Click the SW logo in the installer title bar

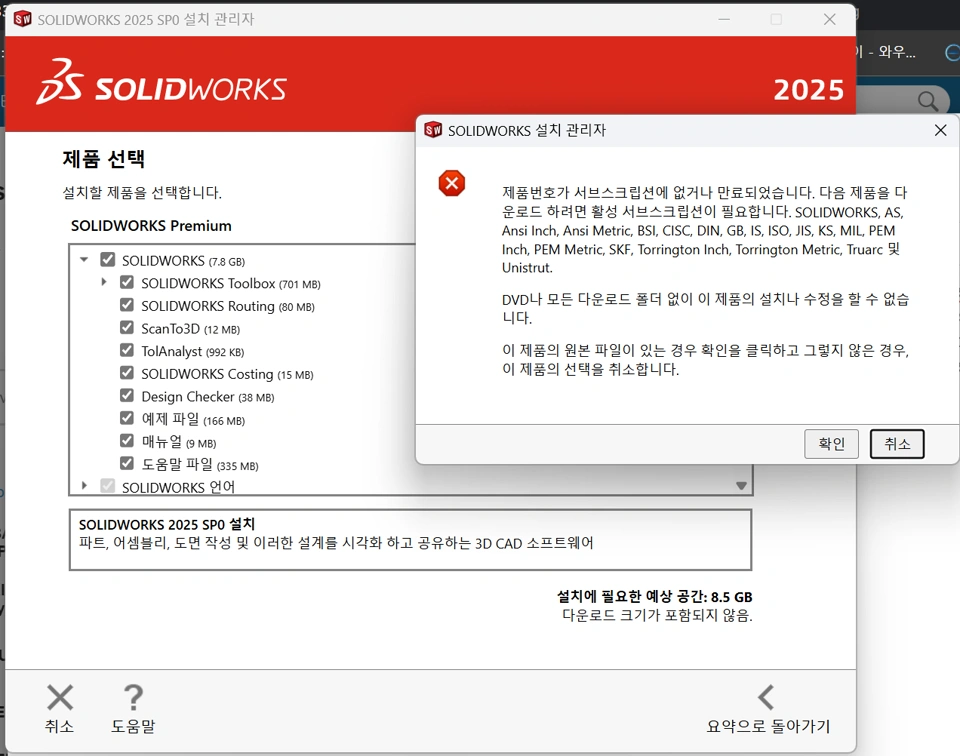[23, 19]
